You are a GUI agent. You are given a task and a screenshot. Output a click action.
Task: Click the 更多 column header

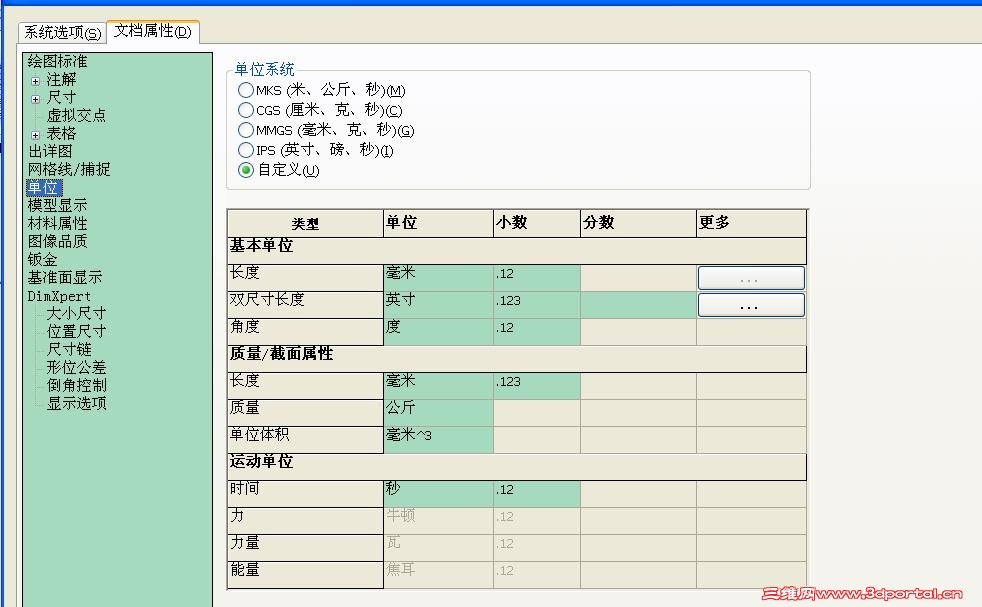coord(751,224)
